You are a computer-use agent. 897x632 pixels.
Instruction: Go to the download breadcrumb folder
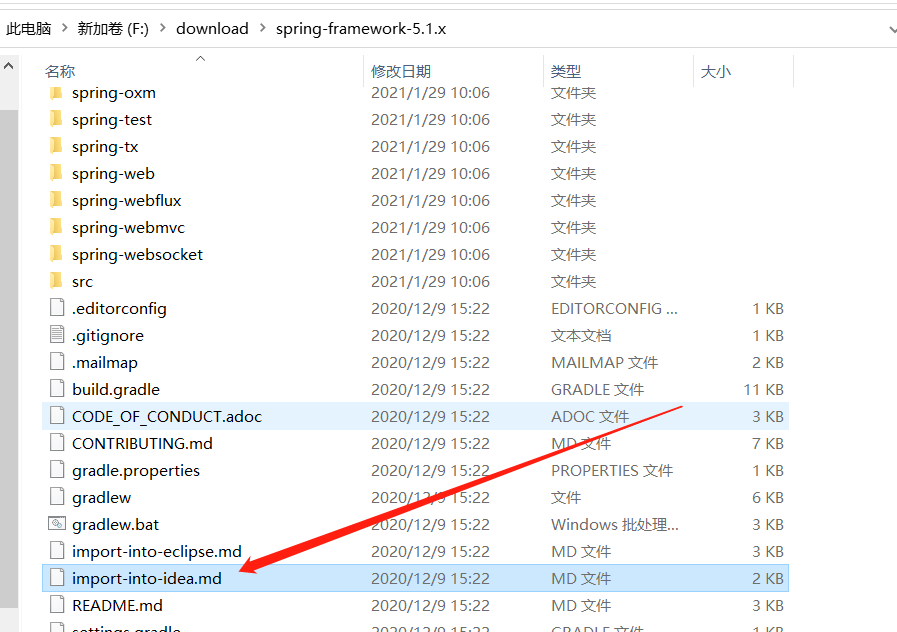coord(212,29)
